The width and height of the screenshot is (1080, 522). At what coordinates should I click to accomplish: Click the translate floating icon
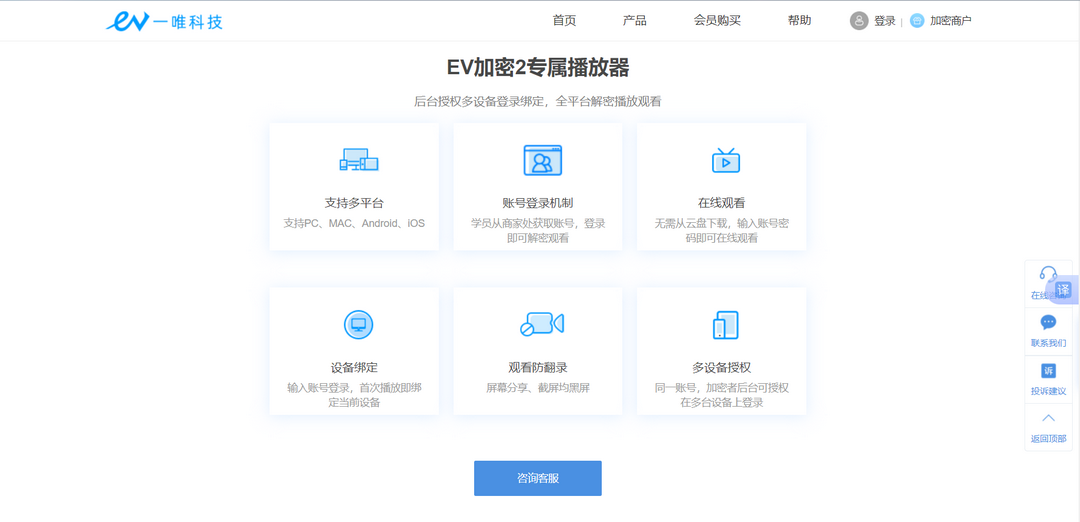tap(1063, 289)
